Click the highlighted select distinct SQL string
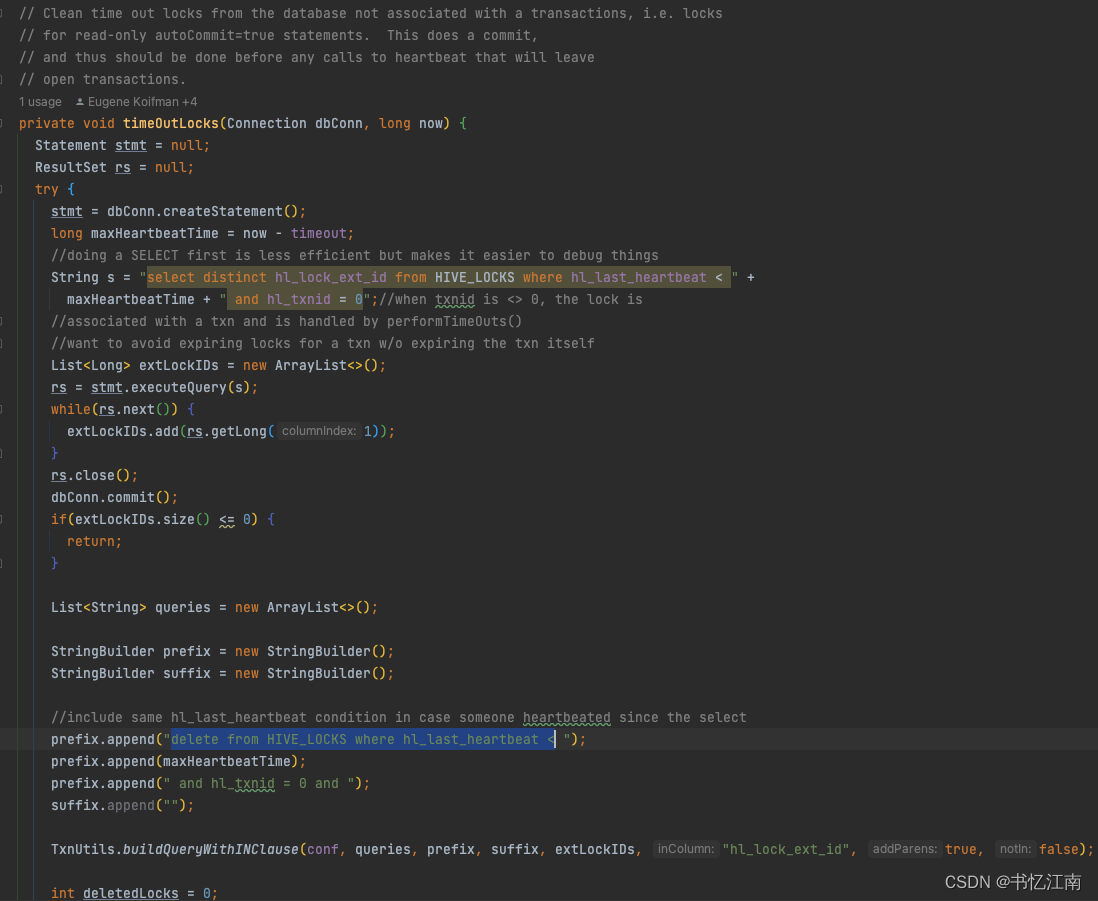Viewport: 1098px width, 901px height. coord(440,277)
